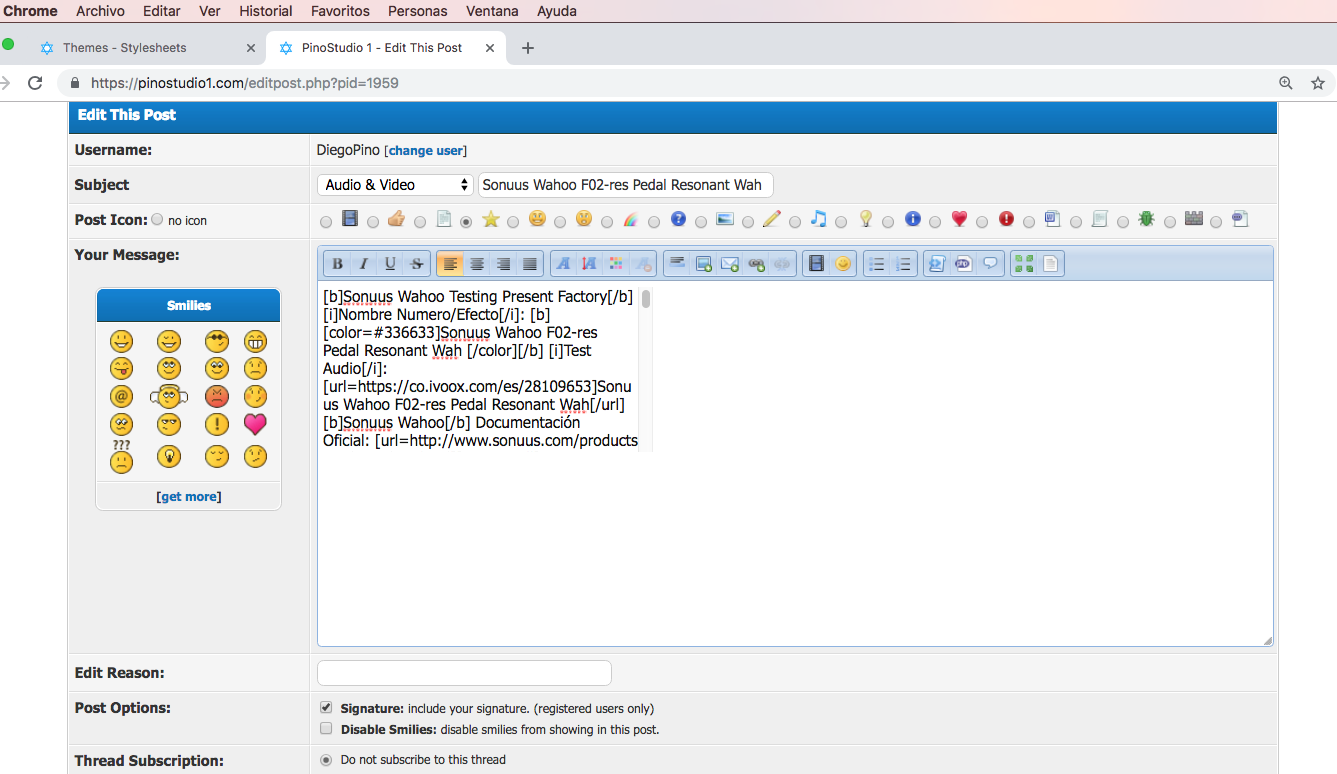The image size is (1337, 774).
Task: Align message text to the right
Action: [503, 264]
